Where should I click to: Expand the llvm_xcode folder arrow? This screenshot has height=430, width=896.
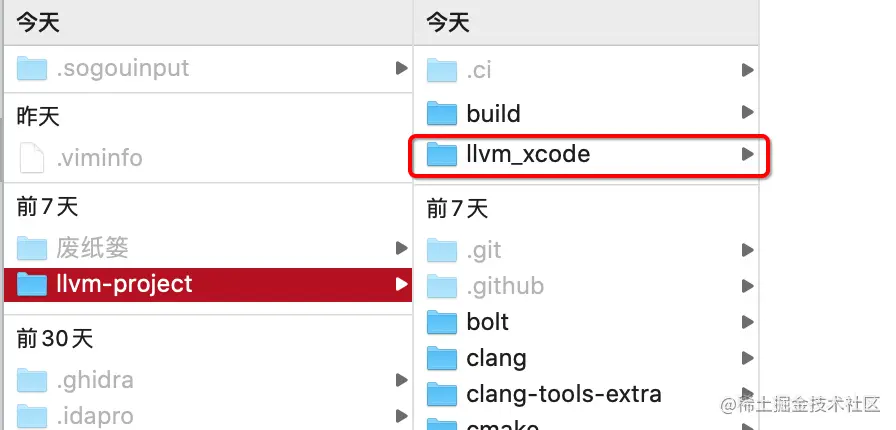point(747,154)
